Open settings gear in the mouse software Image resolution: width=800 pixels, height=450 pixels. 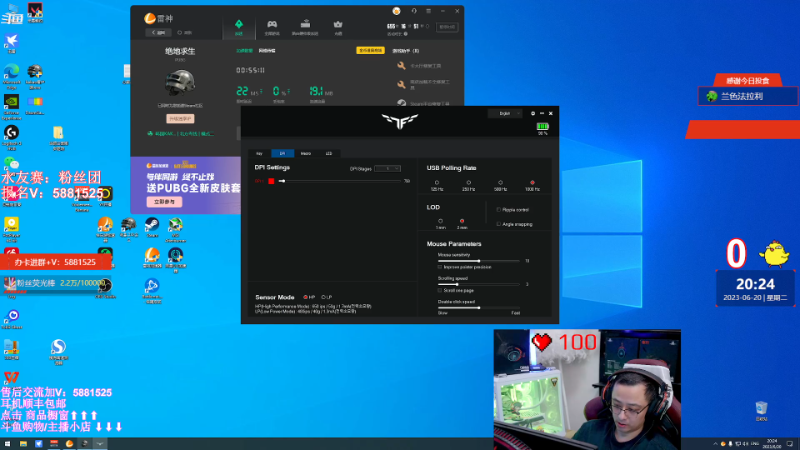(x=533, y=113)
